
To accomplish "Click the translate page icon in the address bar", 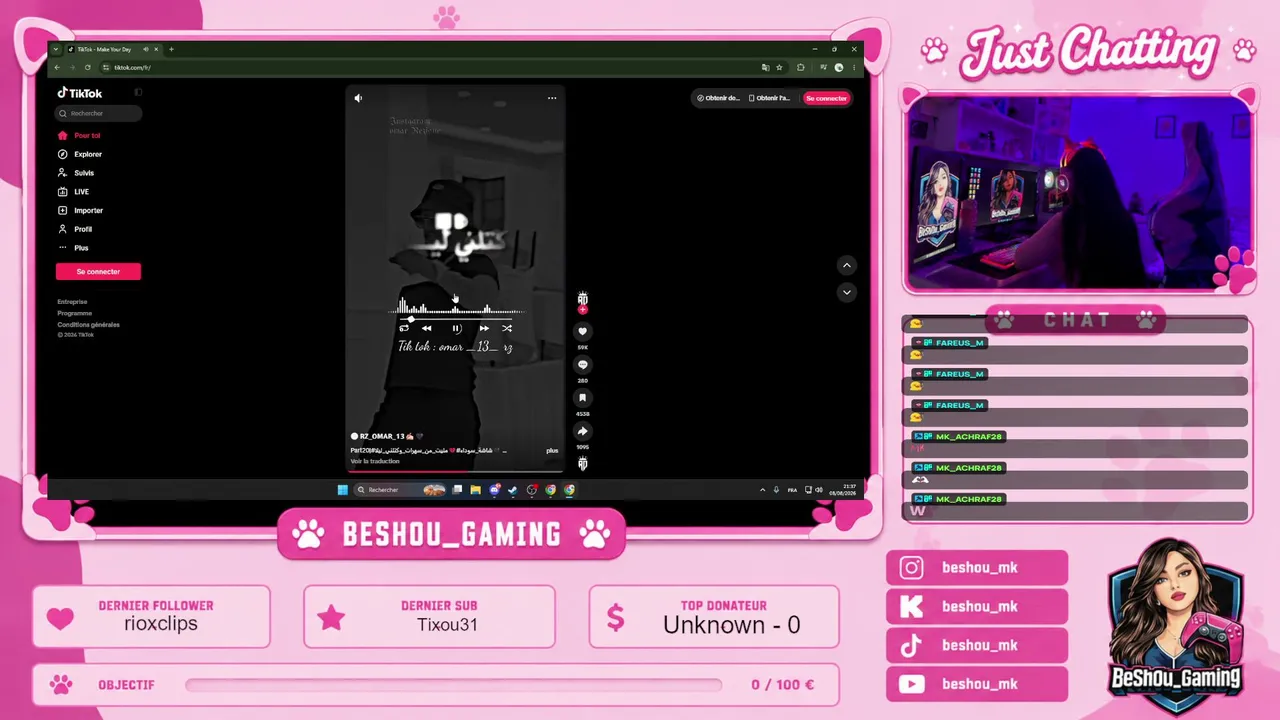I will (765, 67).
